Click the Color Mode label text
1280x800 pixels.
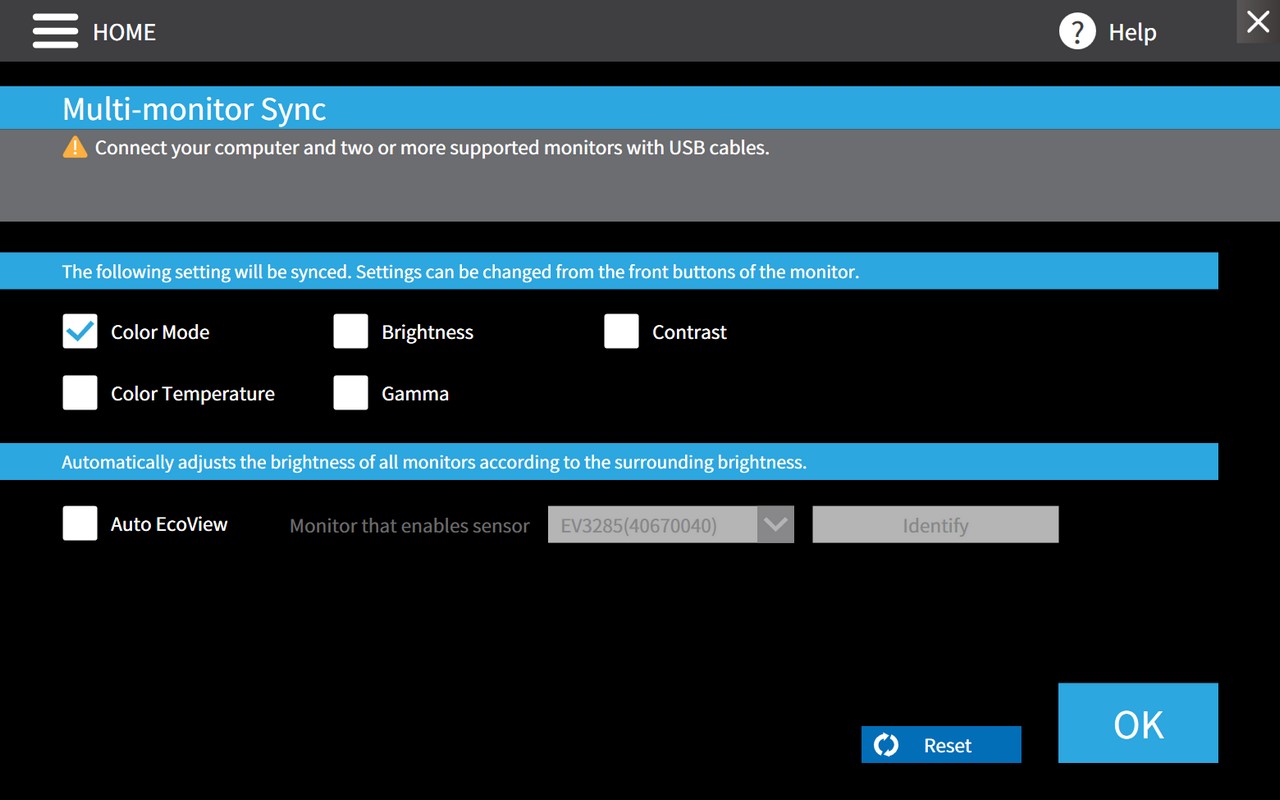[160, 332]
